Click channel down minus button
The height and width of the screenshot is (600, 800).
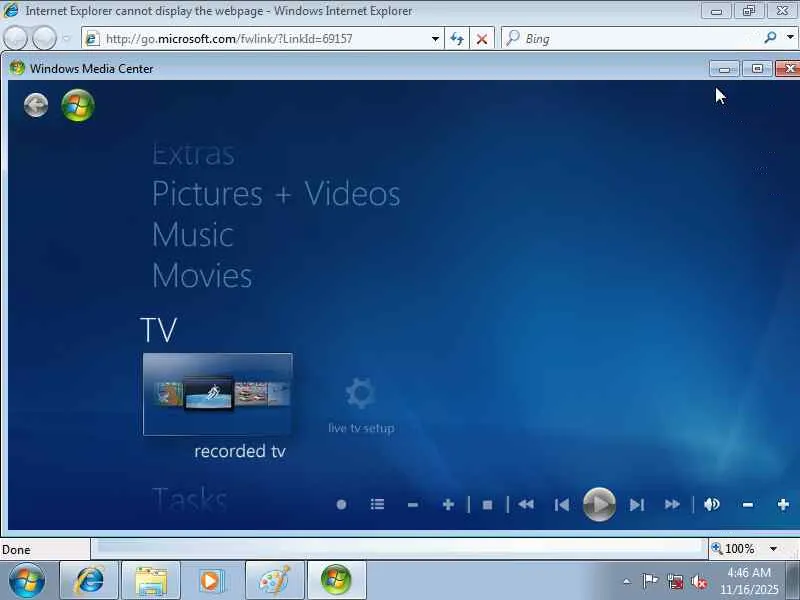pyautogui.click(x=413, y=505)
